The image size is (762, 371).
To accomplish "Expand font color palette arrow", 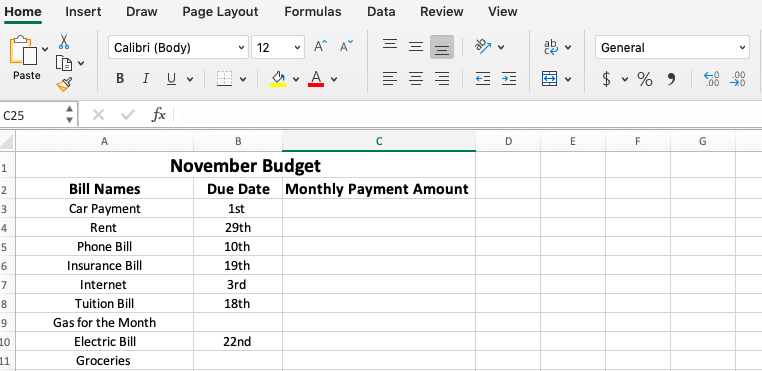I will click(334, 79).
